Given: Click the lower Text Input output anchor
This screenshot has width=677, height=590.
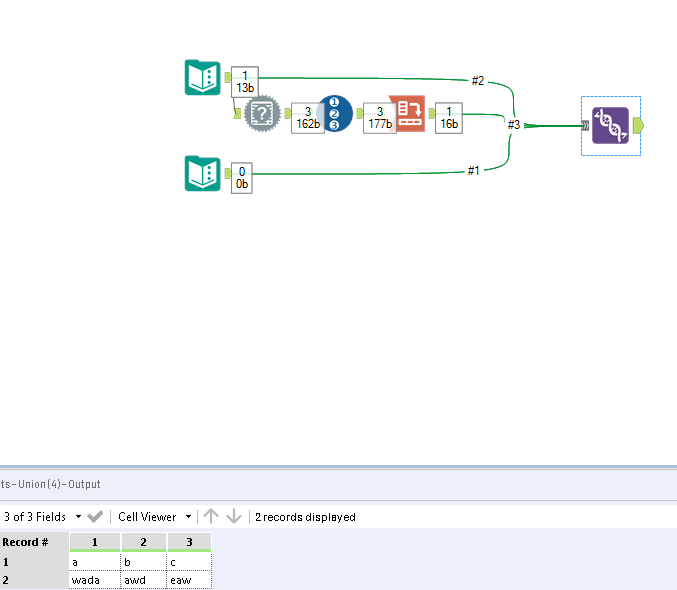Looking at the screenshot, I should [228, 174].
